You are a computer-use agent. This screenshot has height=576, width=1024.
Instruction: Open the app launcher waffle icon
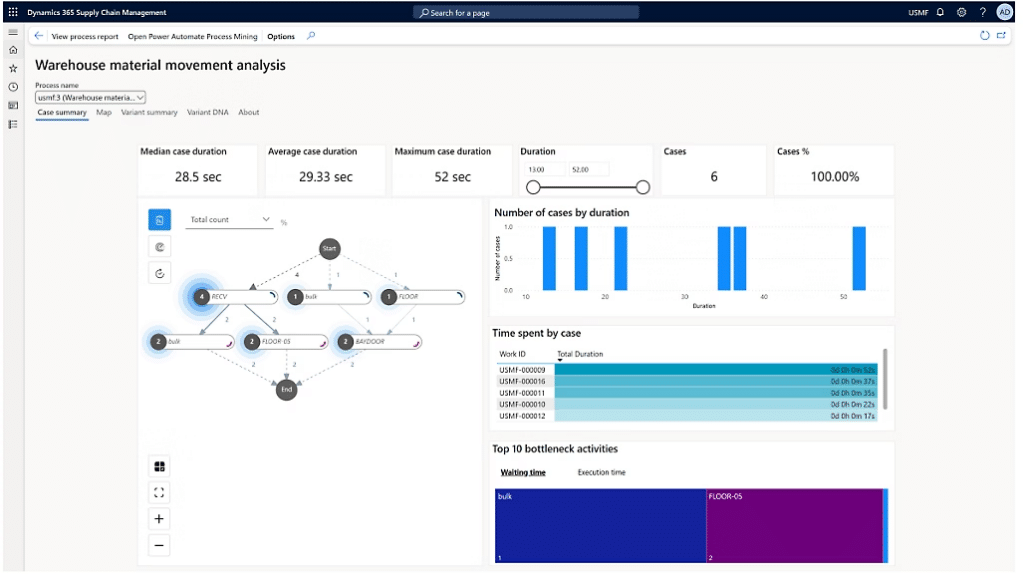click(x=12, y=12)
